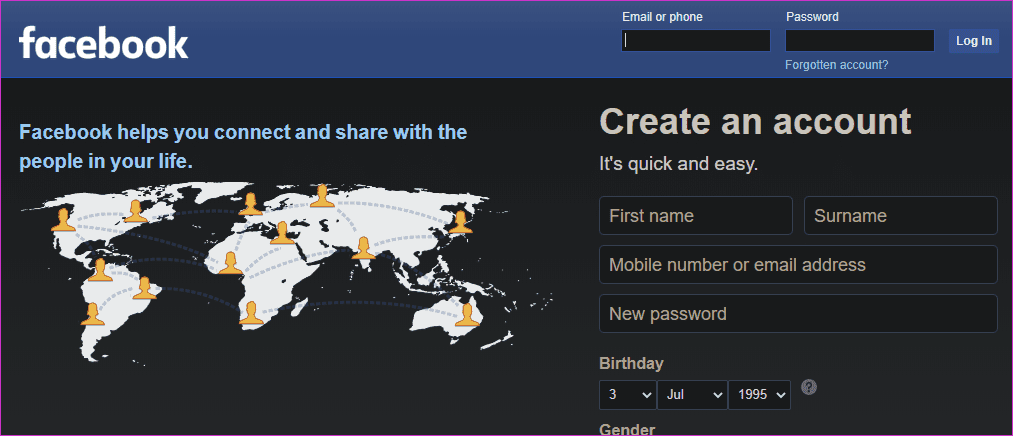The height and width of the screenshot is (436, 1013).
Task: Open the birthday month dropdown showing Jul
Action: click(692, 395)
